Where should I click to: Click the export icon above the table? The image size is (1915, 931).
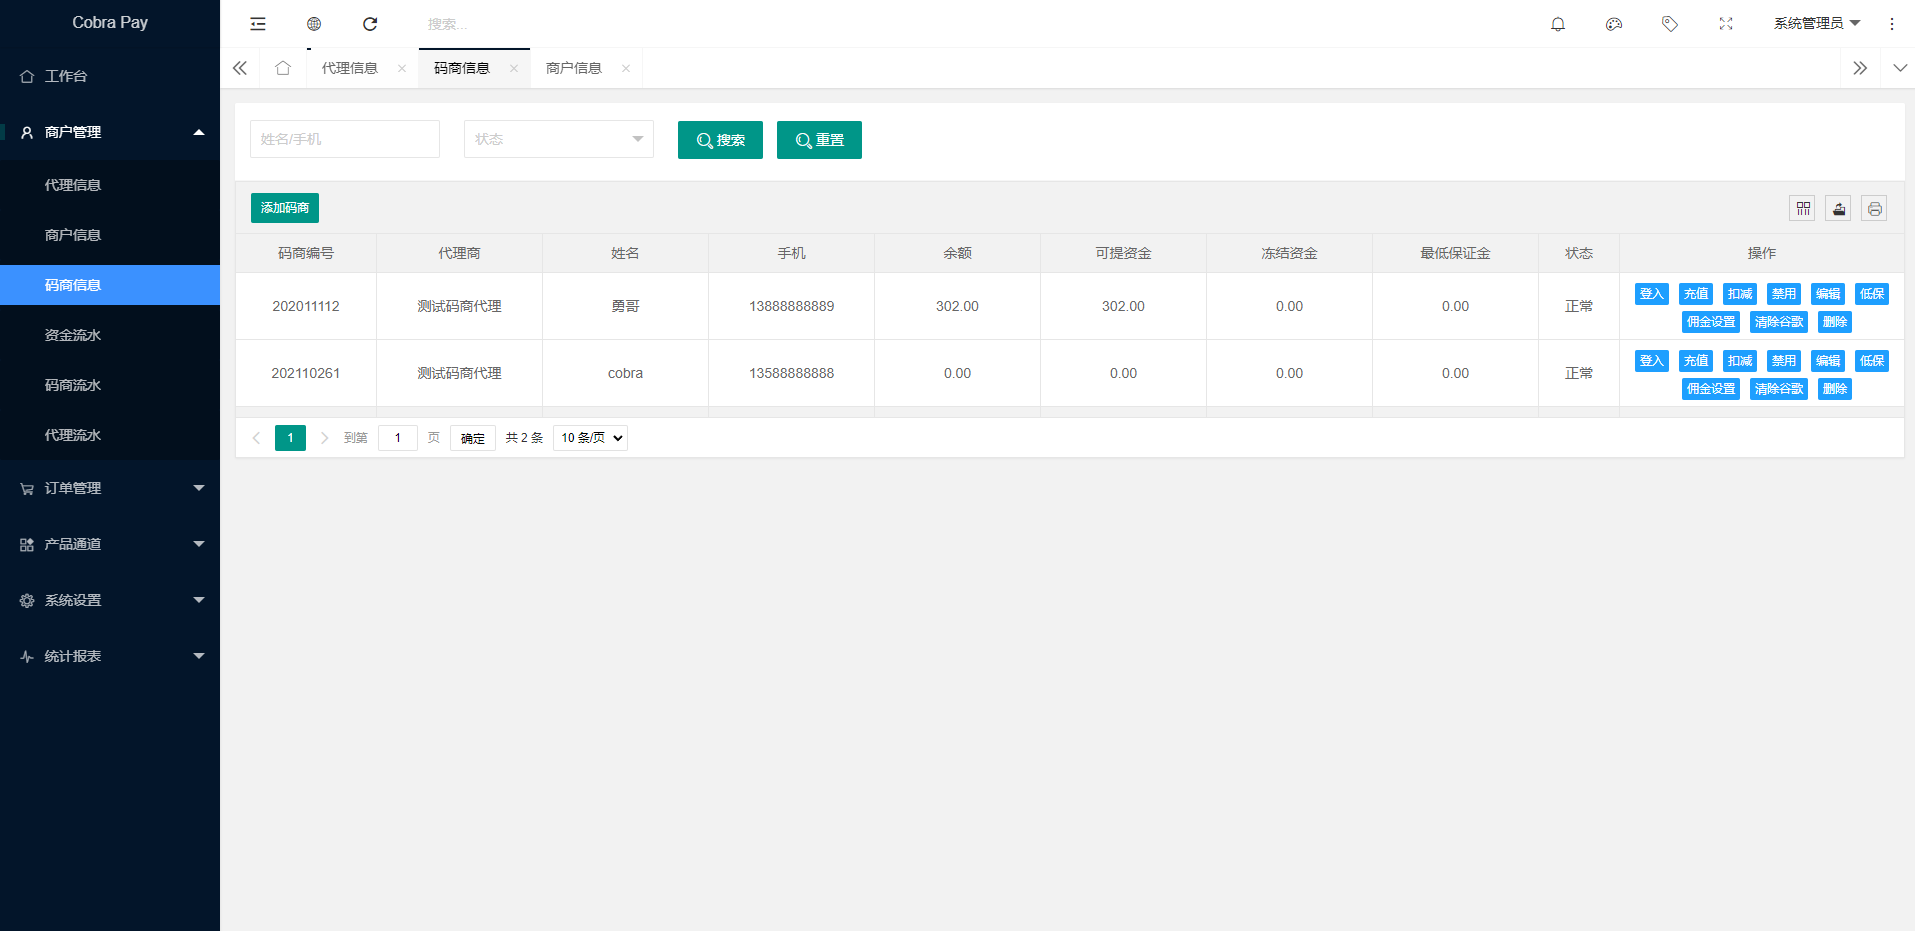pyautogui.click(x=1838, y=209)
